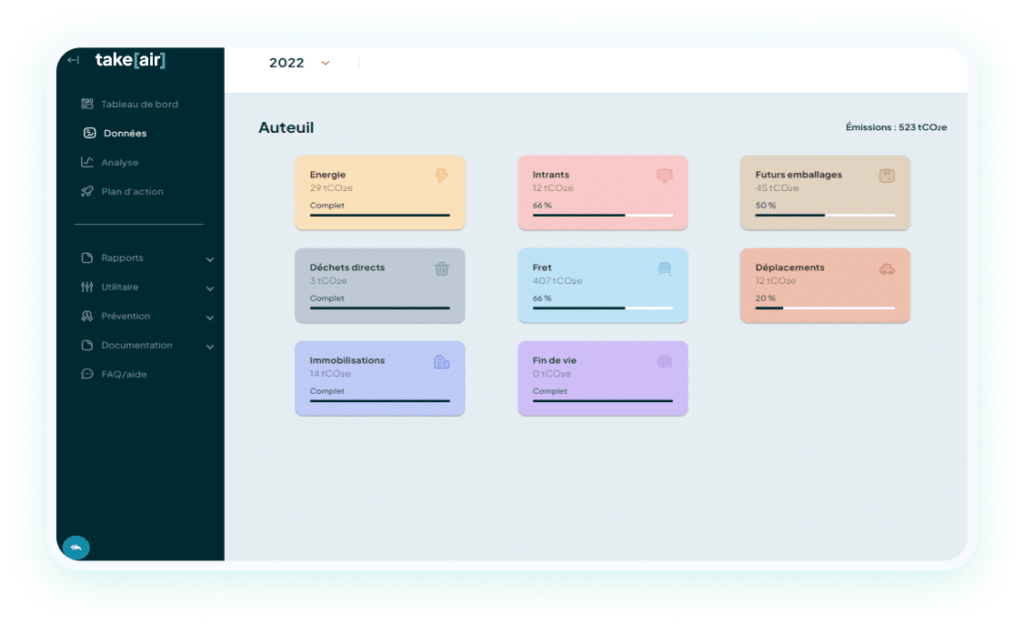Viewport: 1024px width, 625px height.
Task: Click the round reply button at sidebar bottom
Action: click(x=76, y=547)
